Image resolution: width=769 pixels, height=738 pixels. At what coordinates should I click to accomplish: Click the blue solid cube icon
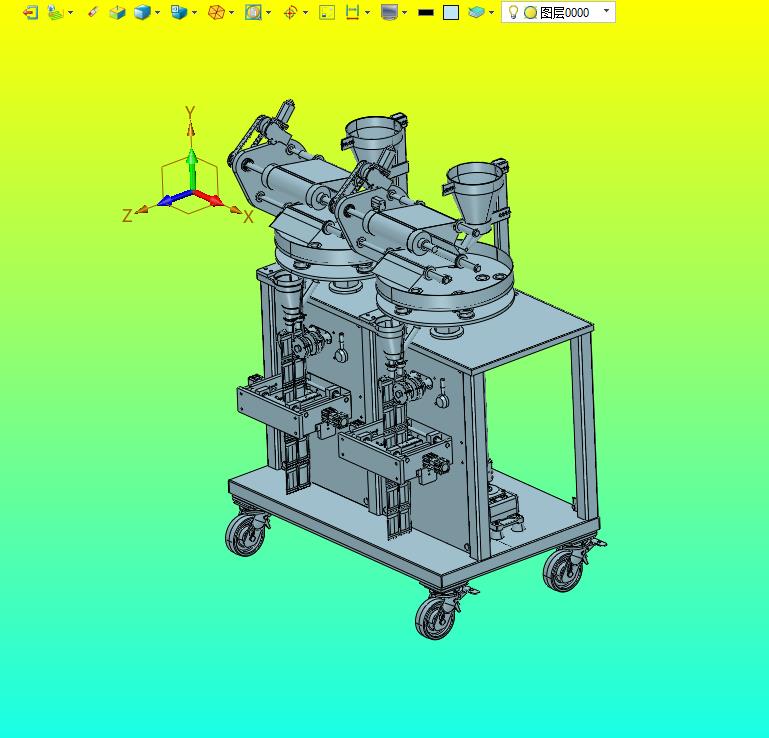click(142, 12)
